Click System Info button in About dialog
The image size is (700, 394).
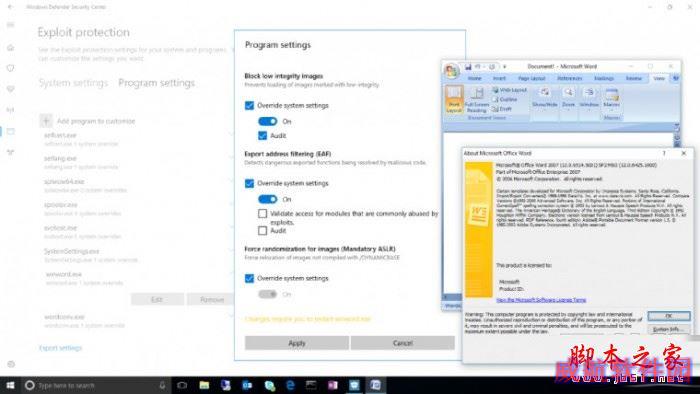point(669,329)
